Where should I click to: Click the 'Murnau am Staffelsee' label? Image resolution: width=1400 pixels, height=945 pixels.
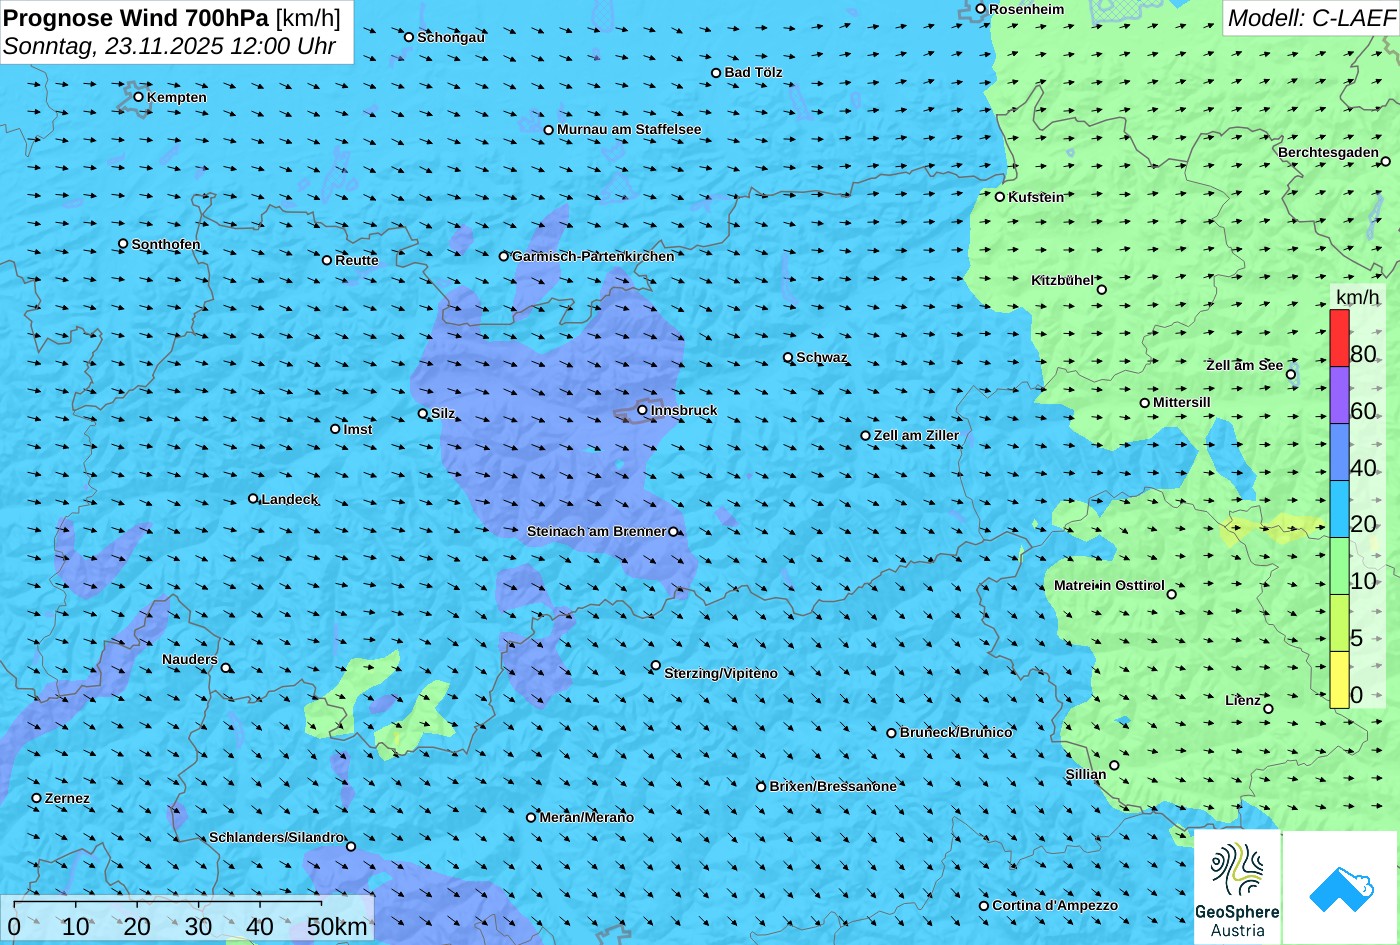point(629,129)
